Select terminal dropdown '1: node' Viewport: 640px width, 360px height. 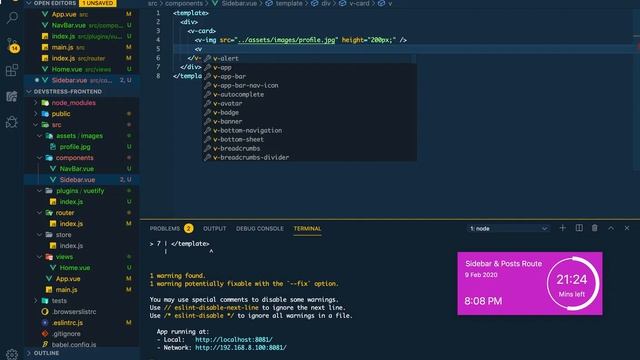[508, 229]
